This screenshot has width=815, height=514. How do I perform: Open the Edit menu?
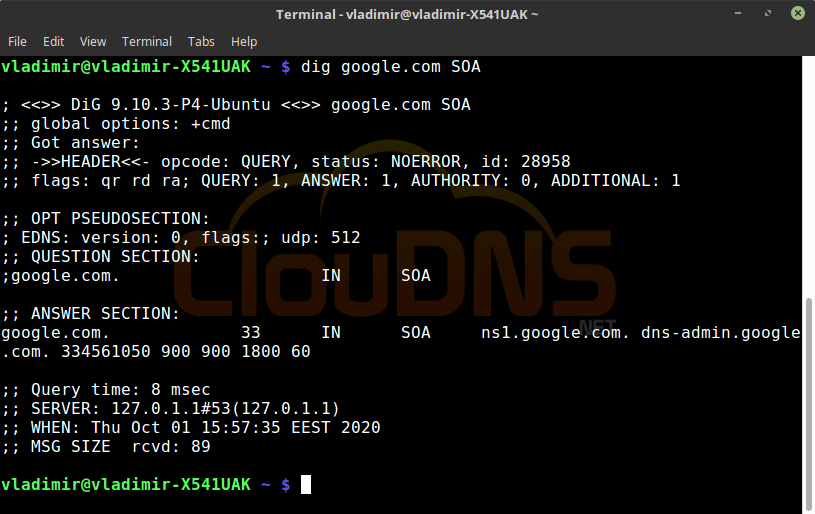point(53,42)
